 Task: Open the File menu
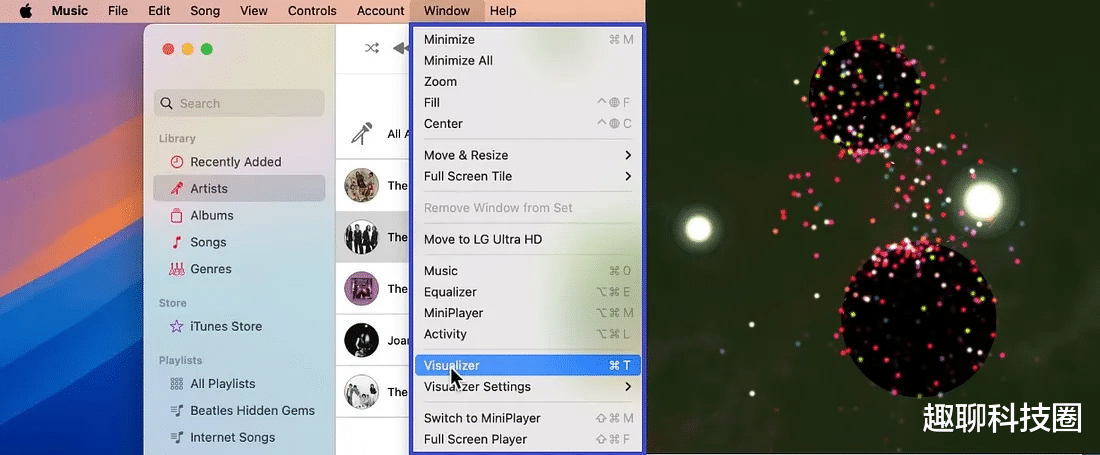click(118, 11)
